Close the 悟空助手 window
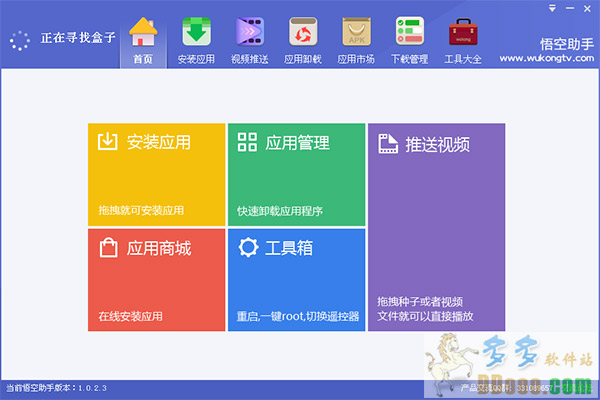The width and height of the screenshot is (600, 400). pos(587,8)
